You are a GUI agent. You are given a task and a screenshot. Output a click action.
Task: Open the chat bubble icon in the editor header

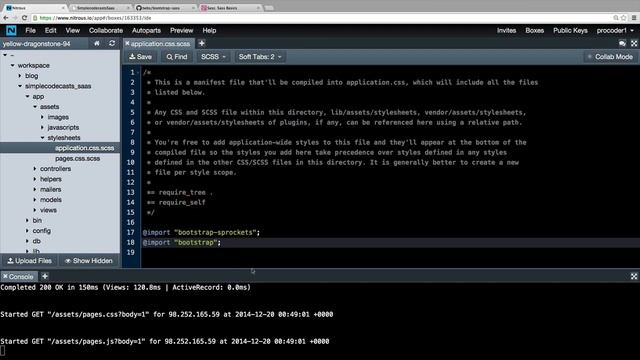pyautogui.click(x=622, y=43)
